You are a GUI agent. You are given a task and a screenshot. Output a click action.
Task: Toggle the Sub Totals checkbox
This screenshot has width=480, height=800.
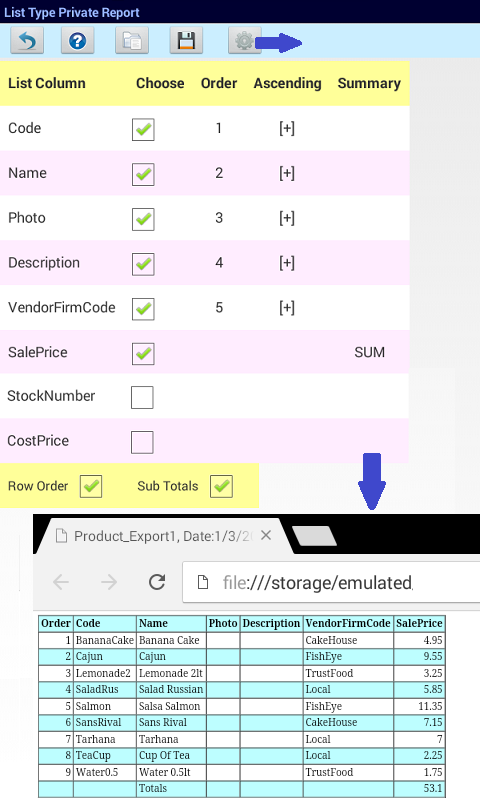(221, 486)
